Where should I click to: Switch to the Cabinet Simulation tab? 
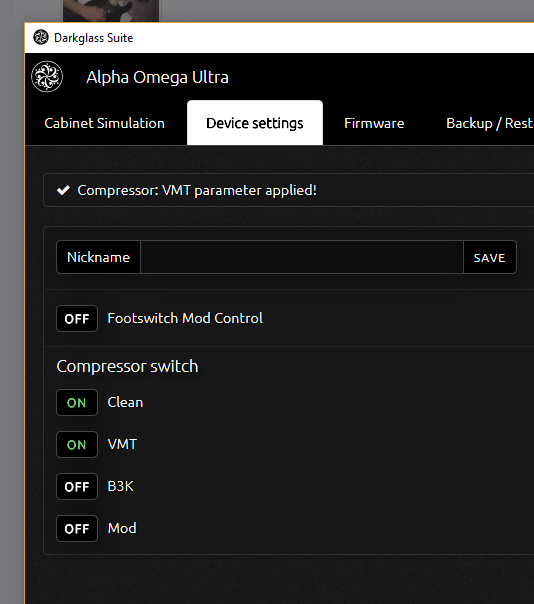pos(104,123)
